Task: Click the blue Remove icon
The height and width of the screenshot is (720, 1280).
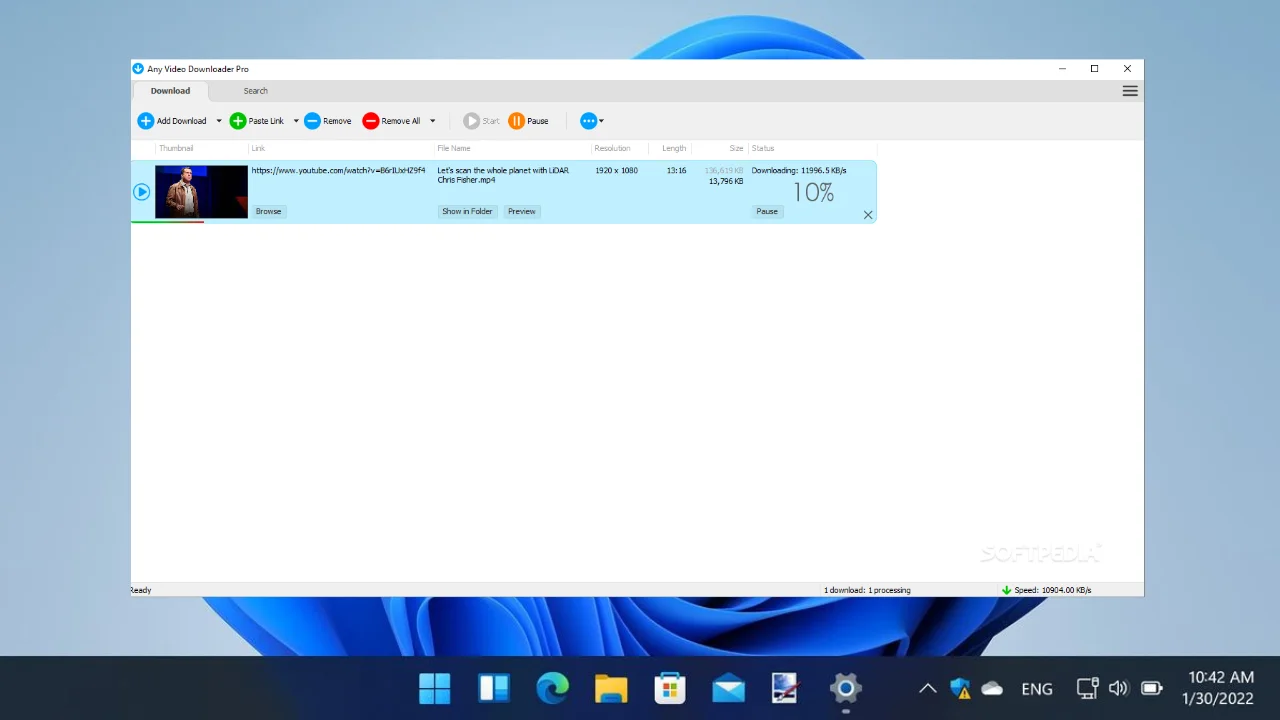Action: click(312, 121)
